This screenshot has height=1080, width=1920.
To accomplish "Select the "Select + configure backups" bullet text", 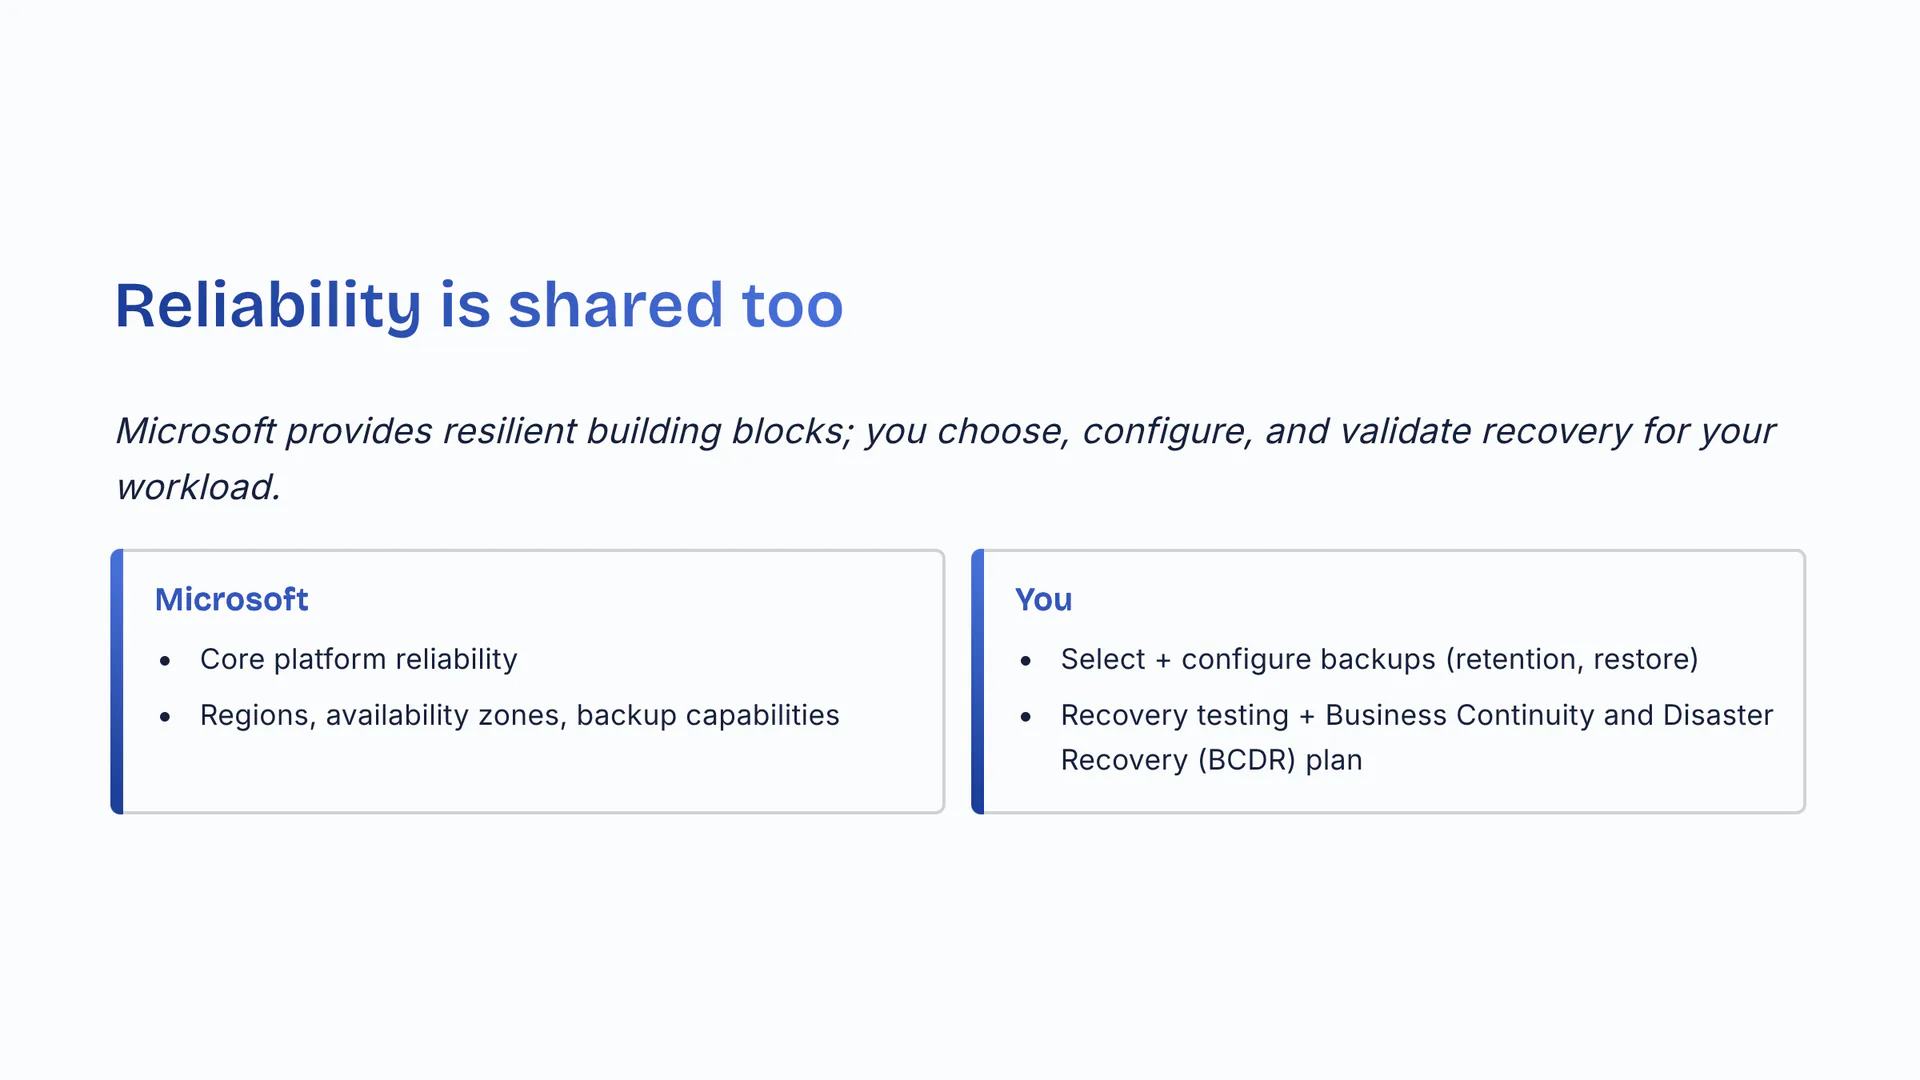I will point(1248,659).
